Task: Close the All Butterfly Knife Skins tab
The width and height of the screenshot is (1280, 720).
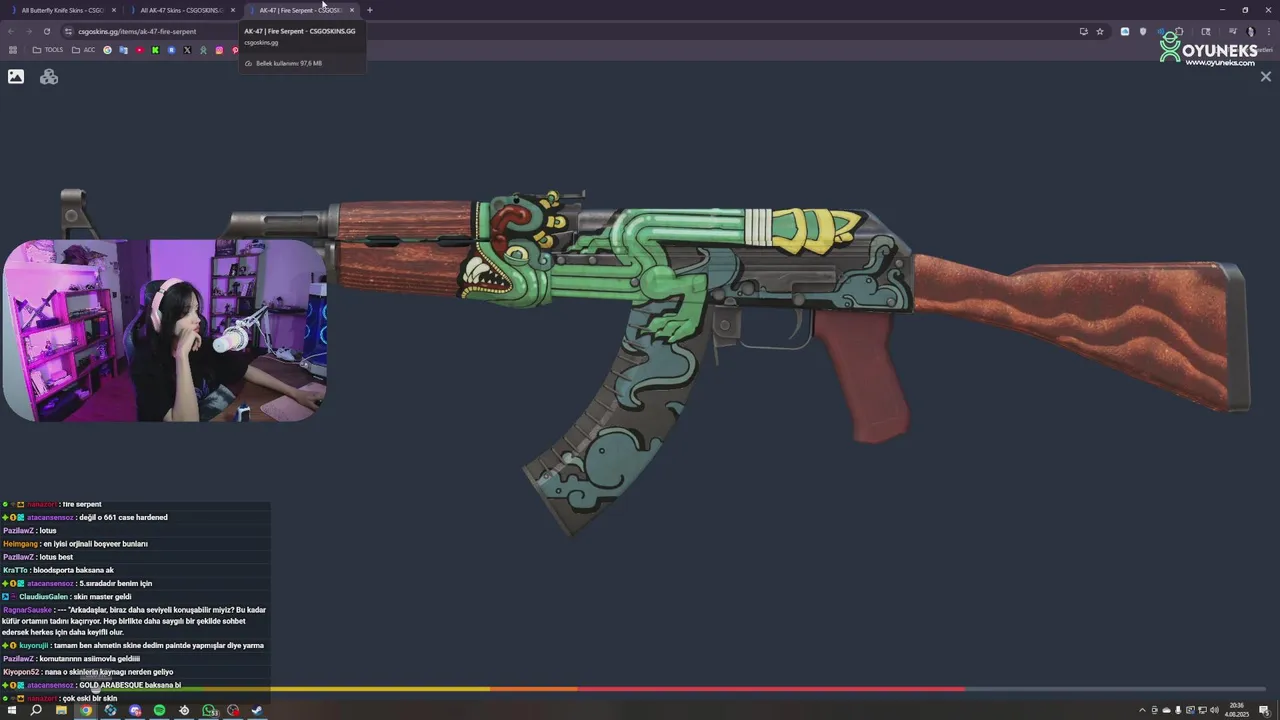Action: coord(114,10)
